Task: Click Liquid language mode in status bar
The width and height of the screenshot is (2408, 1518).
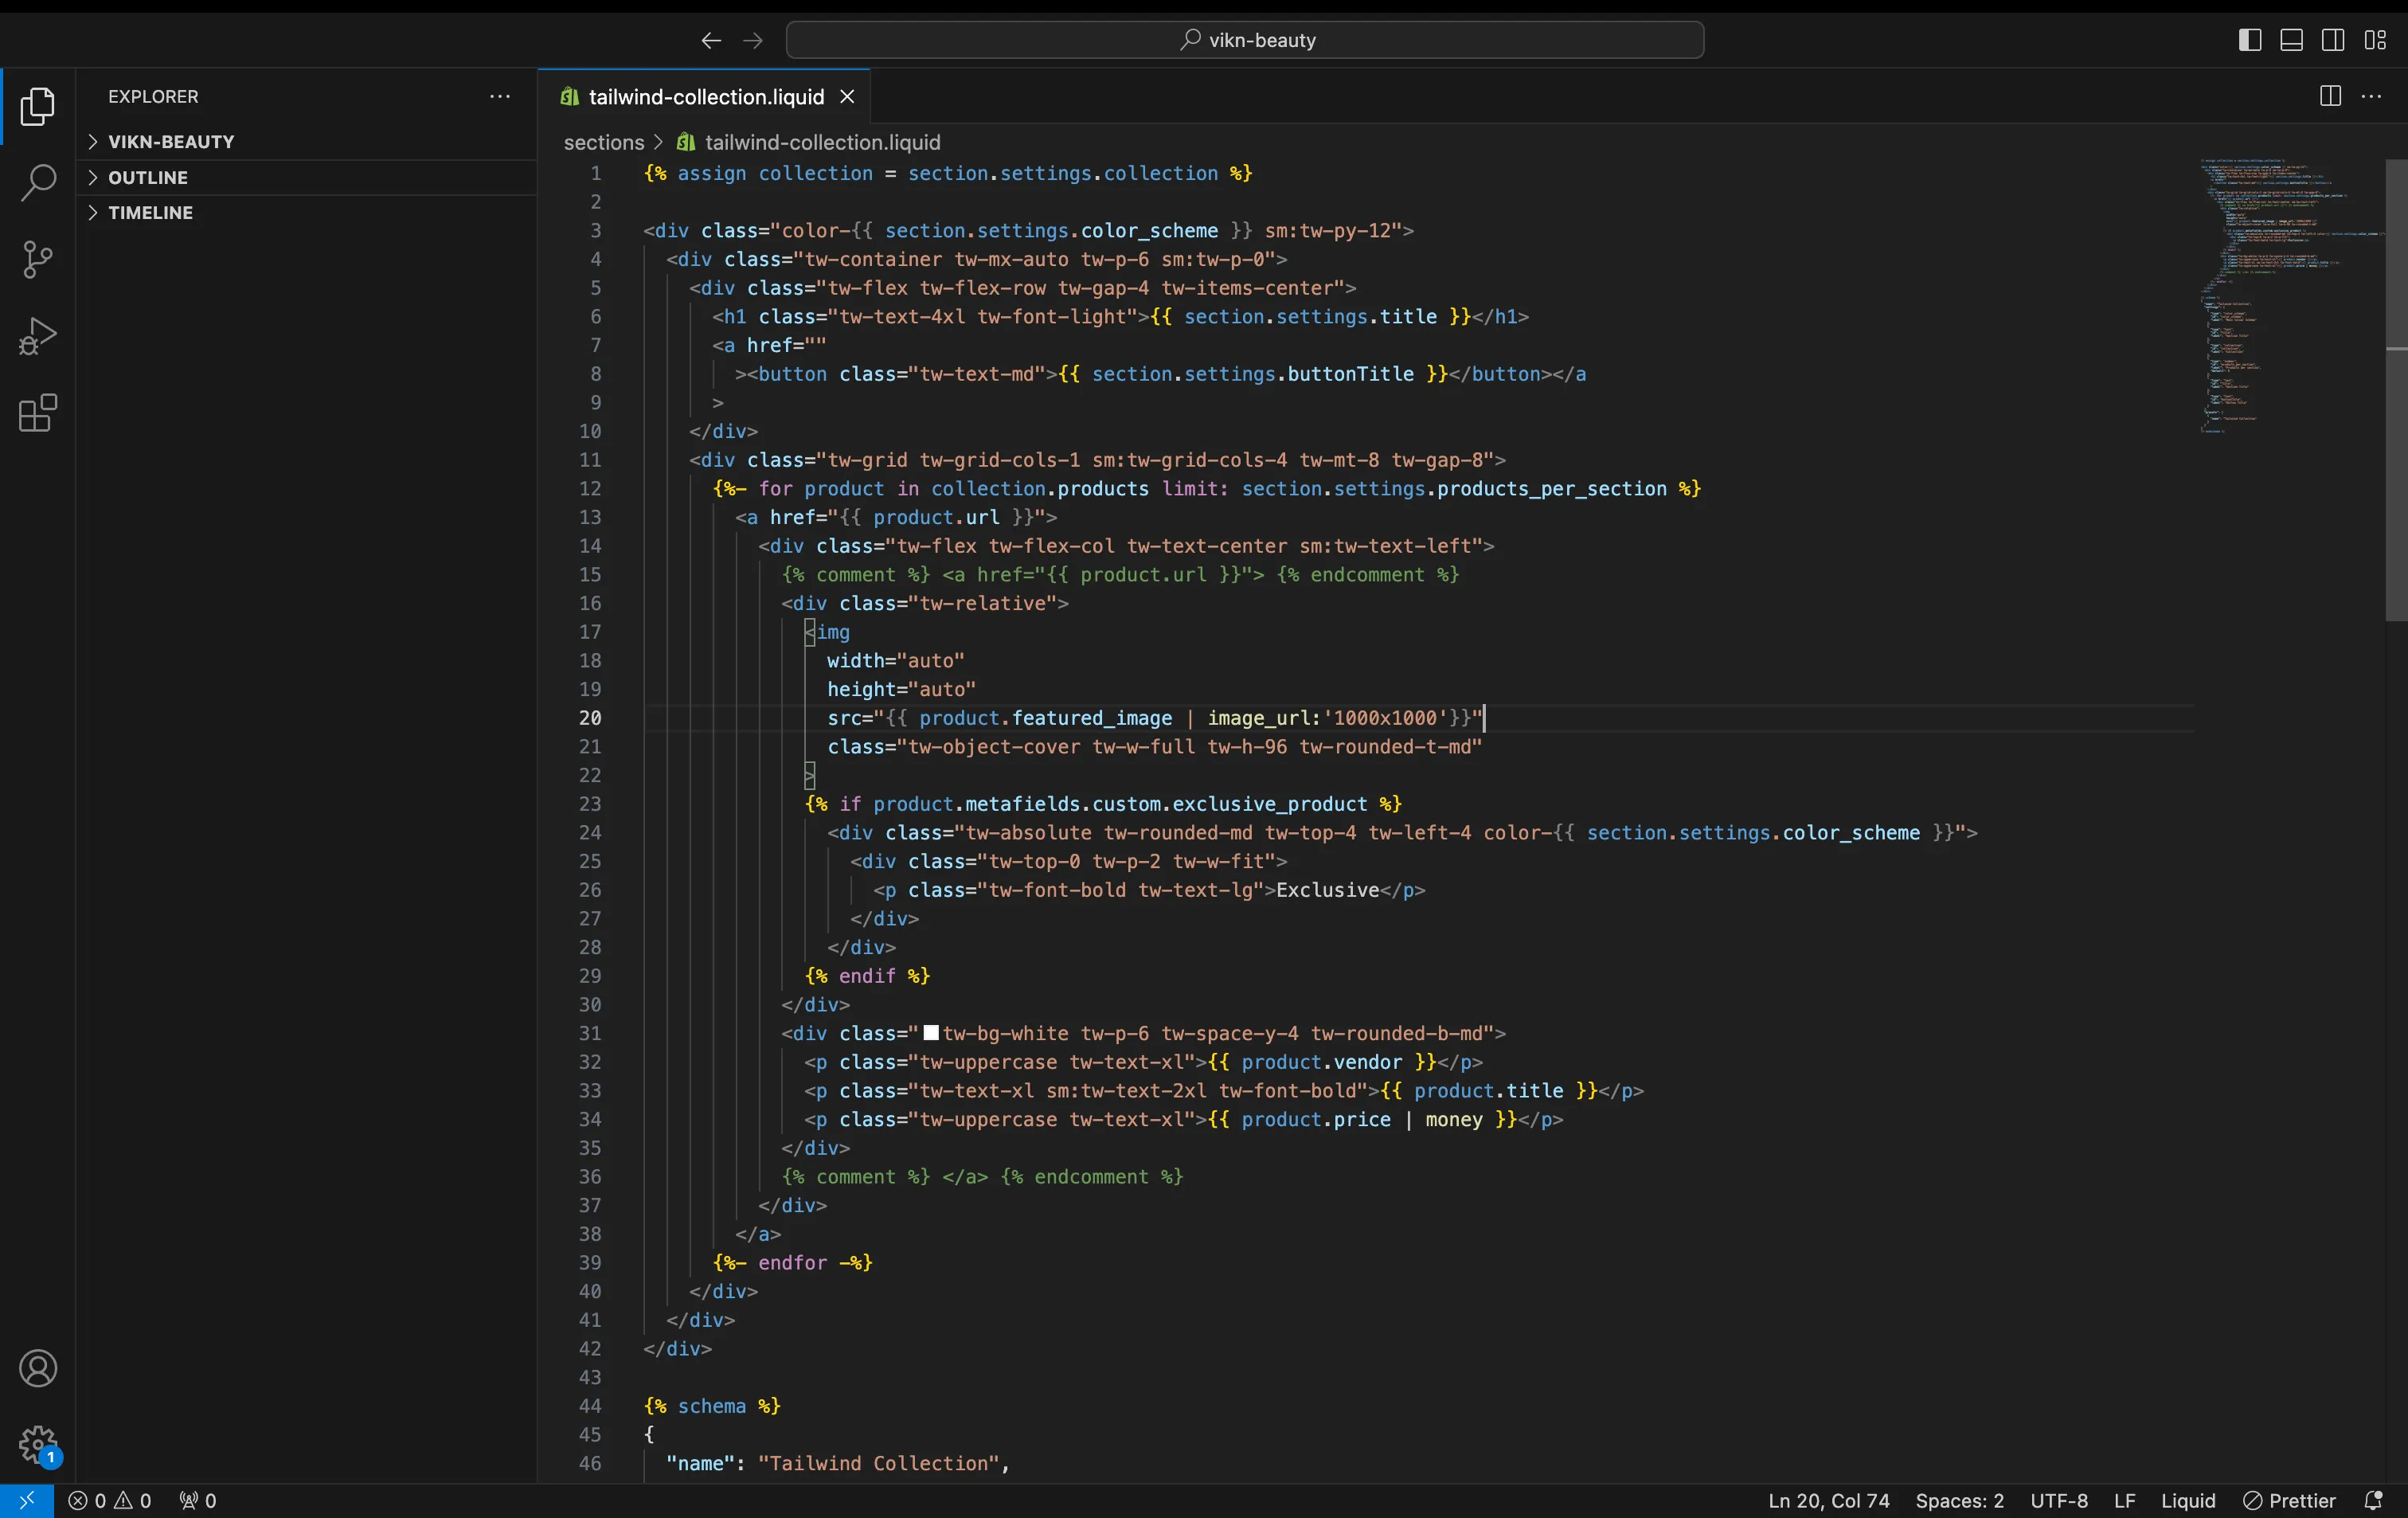Action: pyautogui.click(x=2188, y=1500)
